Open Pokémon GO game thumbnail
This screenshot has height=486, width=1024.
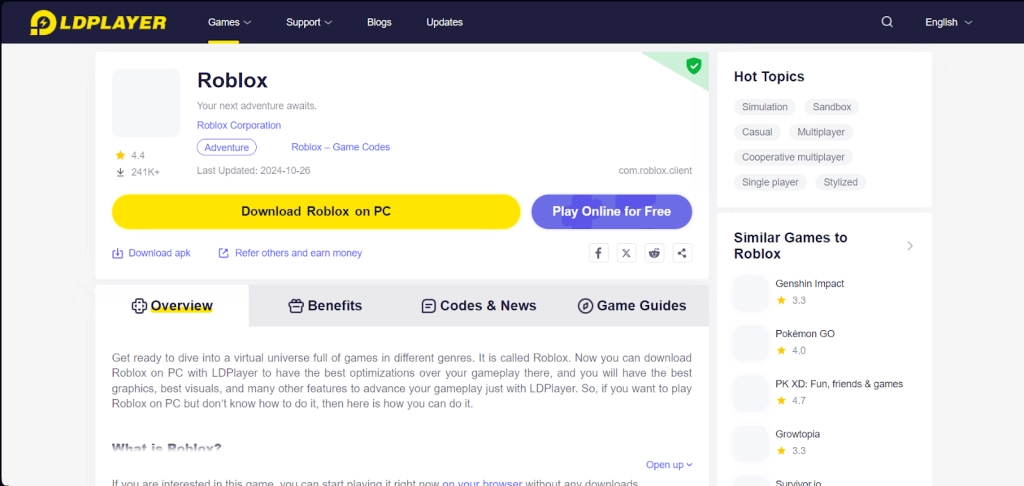(751, 343)
